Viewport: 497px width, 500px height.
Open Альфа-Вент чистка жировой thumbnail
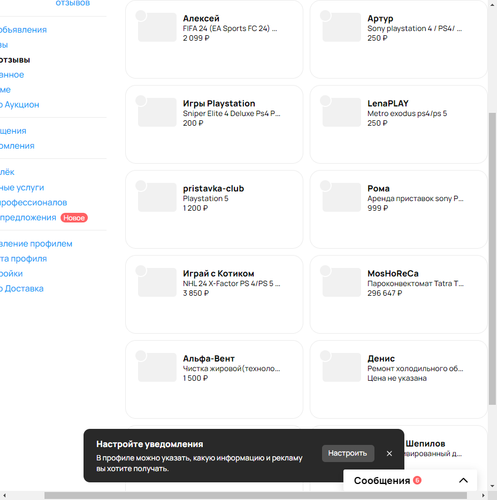click(157, 367)
